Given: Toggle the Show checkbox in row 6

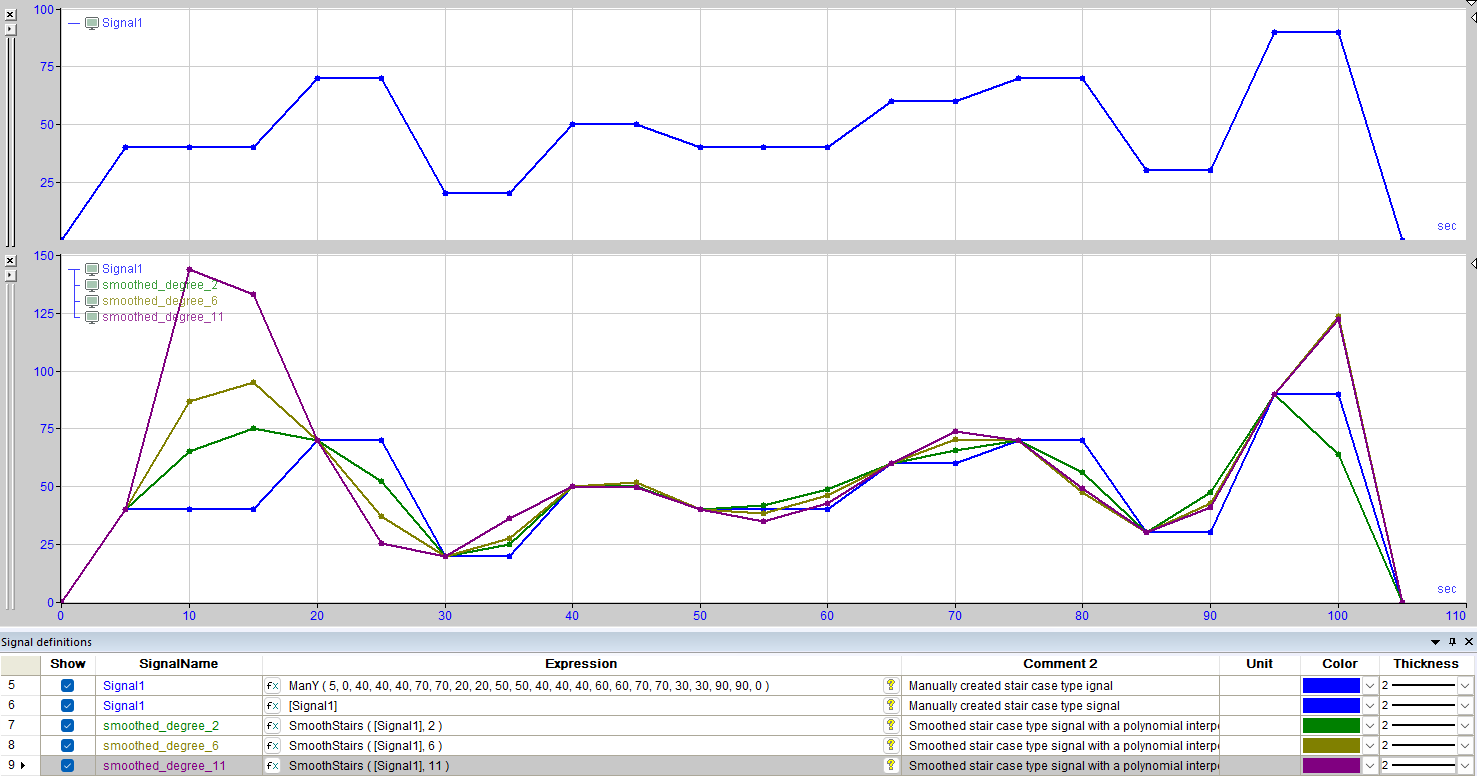Looking at the screenshot, I should coord(68,706).
